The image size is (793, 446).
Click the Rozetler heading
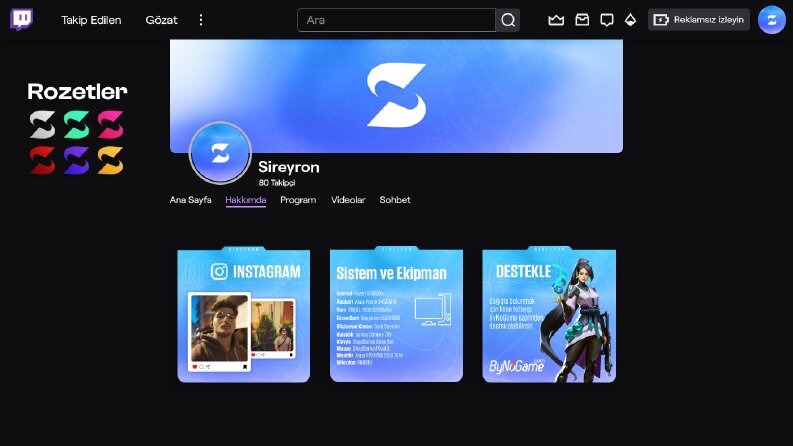pos(77,92)
